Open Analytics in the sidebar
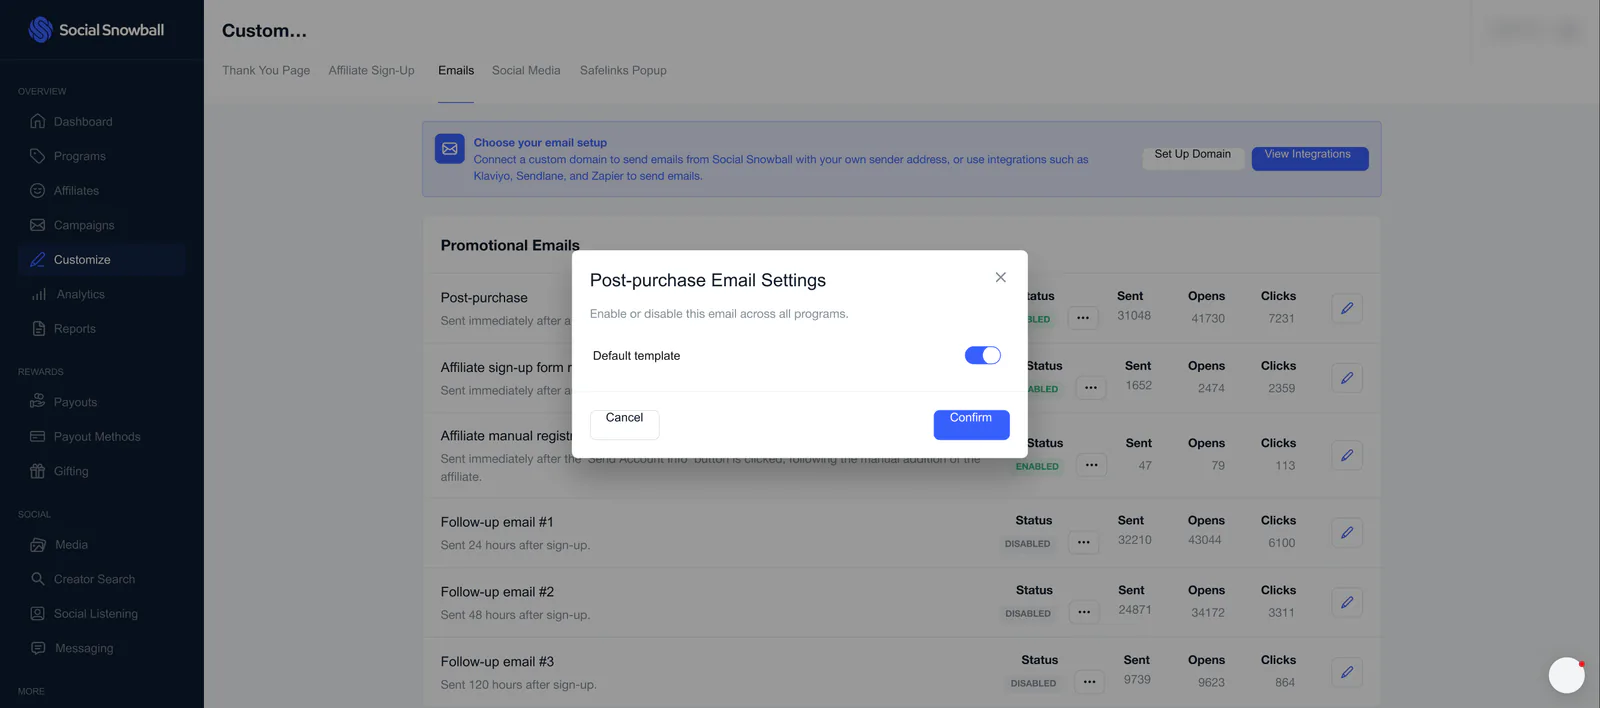The height and width of the screenshot is (708, 1600). tap(80, 294)
